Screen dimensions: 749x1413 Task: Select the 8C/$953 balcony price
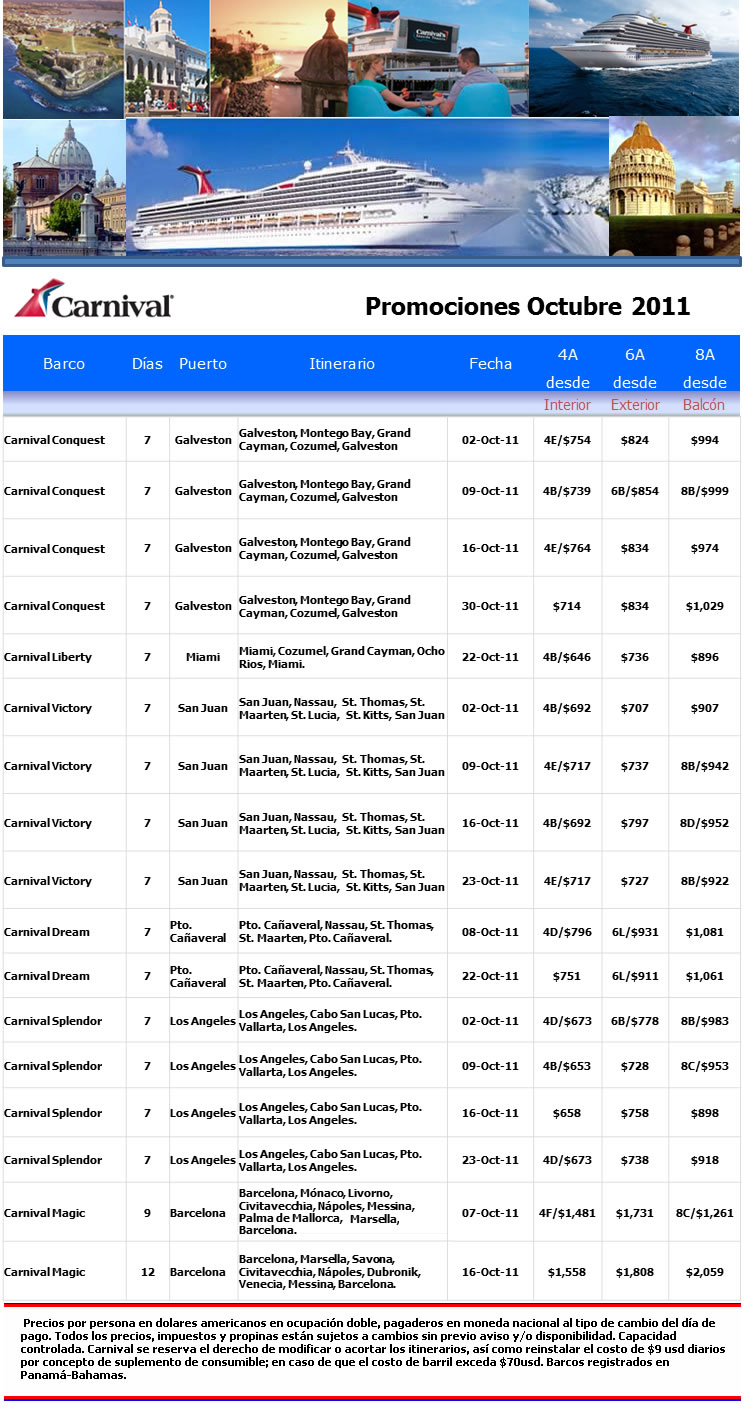click(x=705, y=1066)
